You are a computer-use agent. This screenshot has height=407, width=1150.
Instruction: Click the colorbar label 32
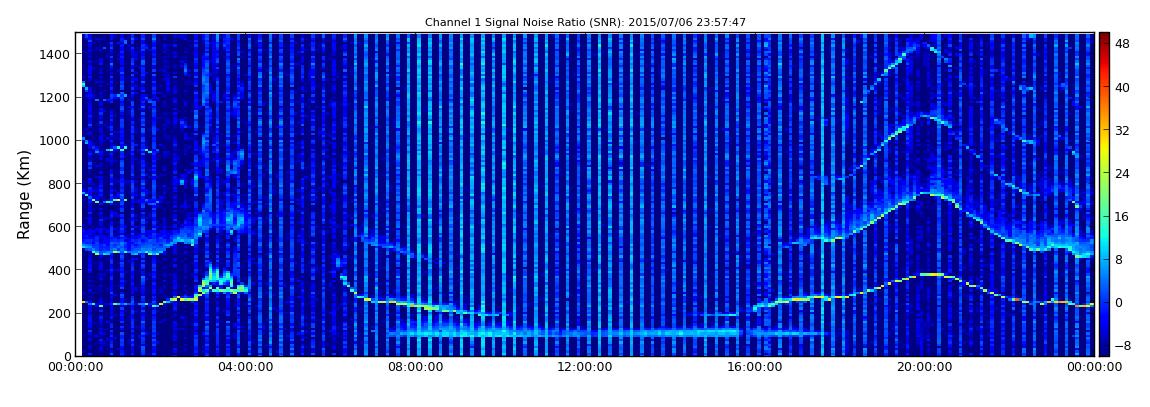(x=1122, y=131)
